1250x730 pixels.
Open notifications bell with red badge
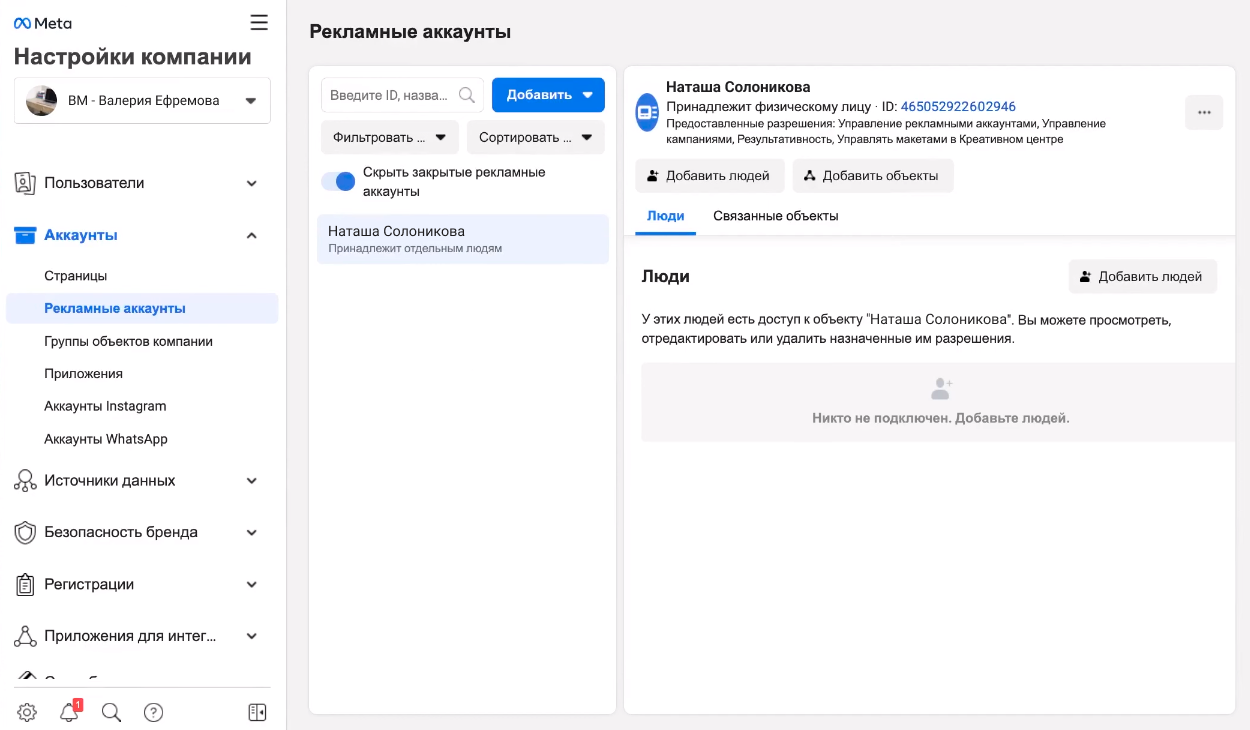(x=70, y=711)
